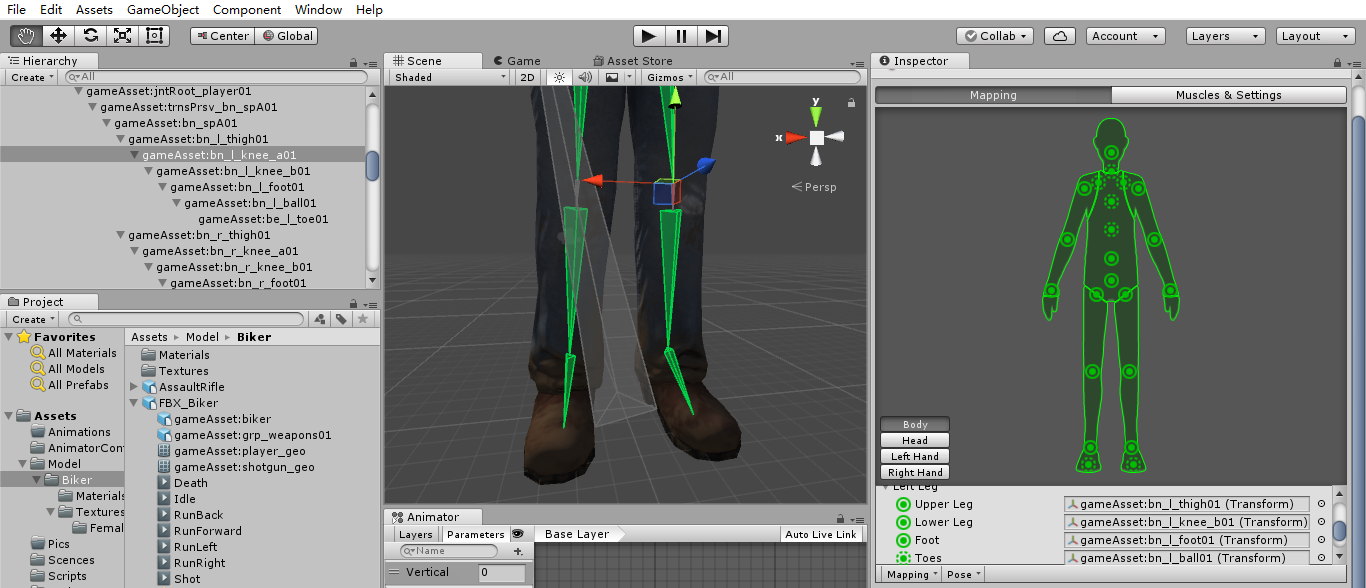
Task: Click the add parameter plus icon in the Animator
Action: (518, 551)
